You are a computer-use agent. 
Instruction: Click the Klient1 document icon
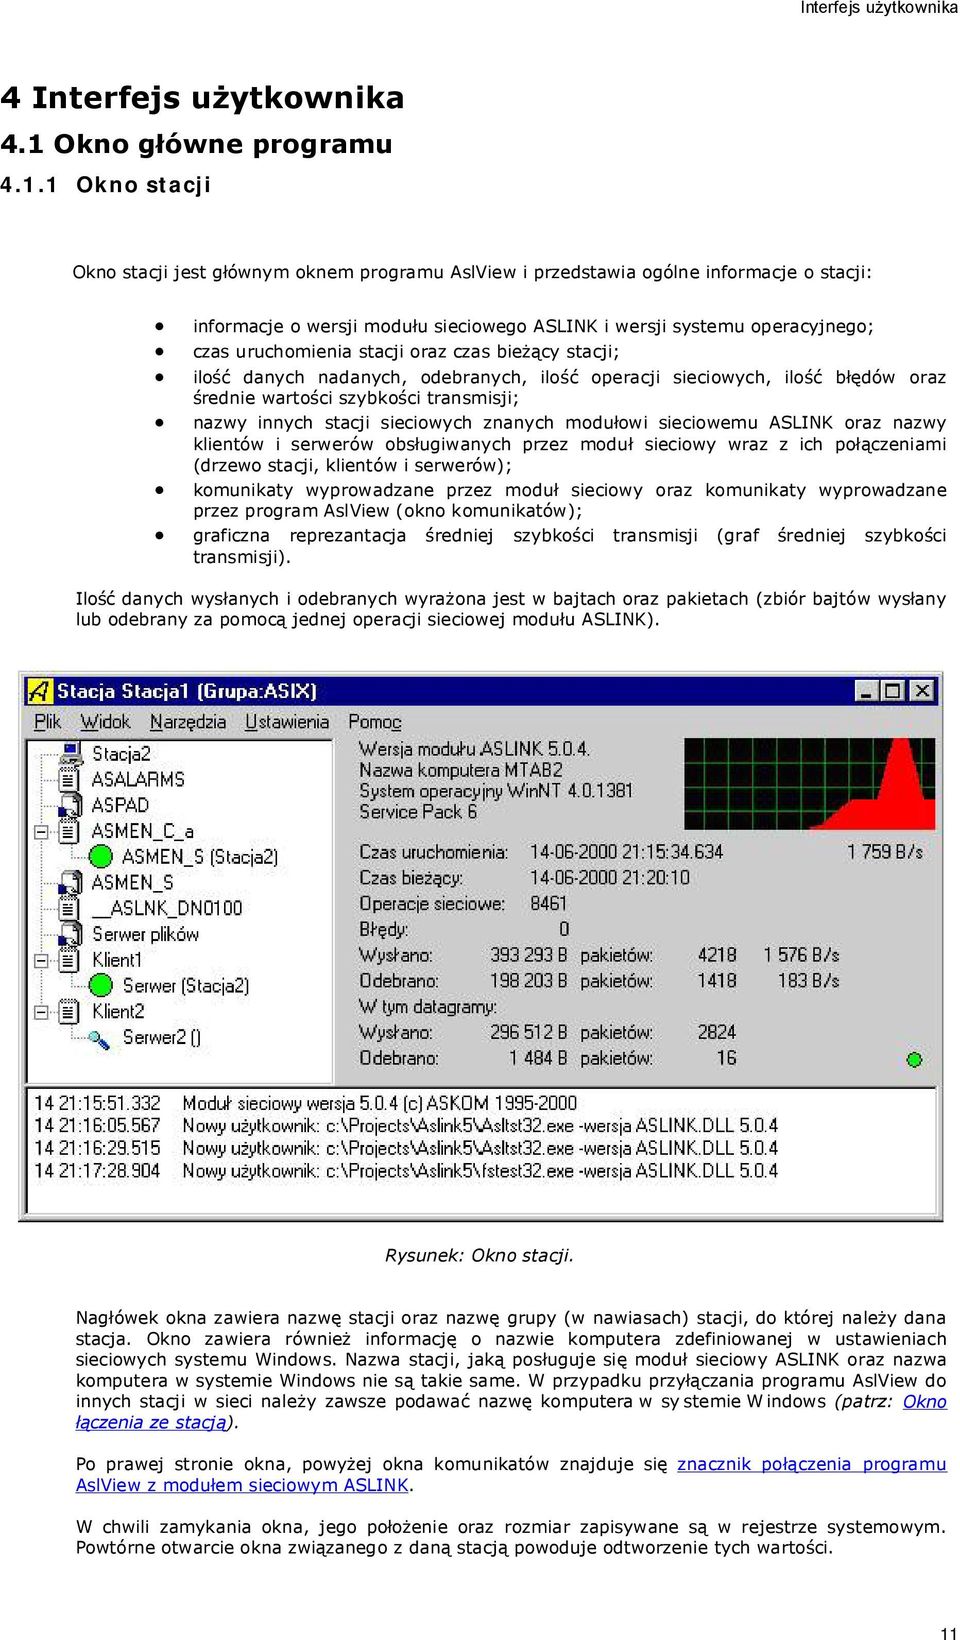(70, 960)
